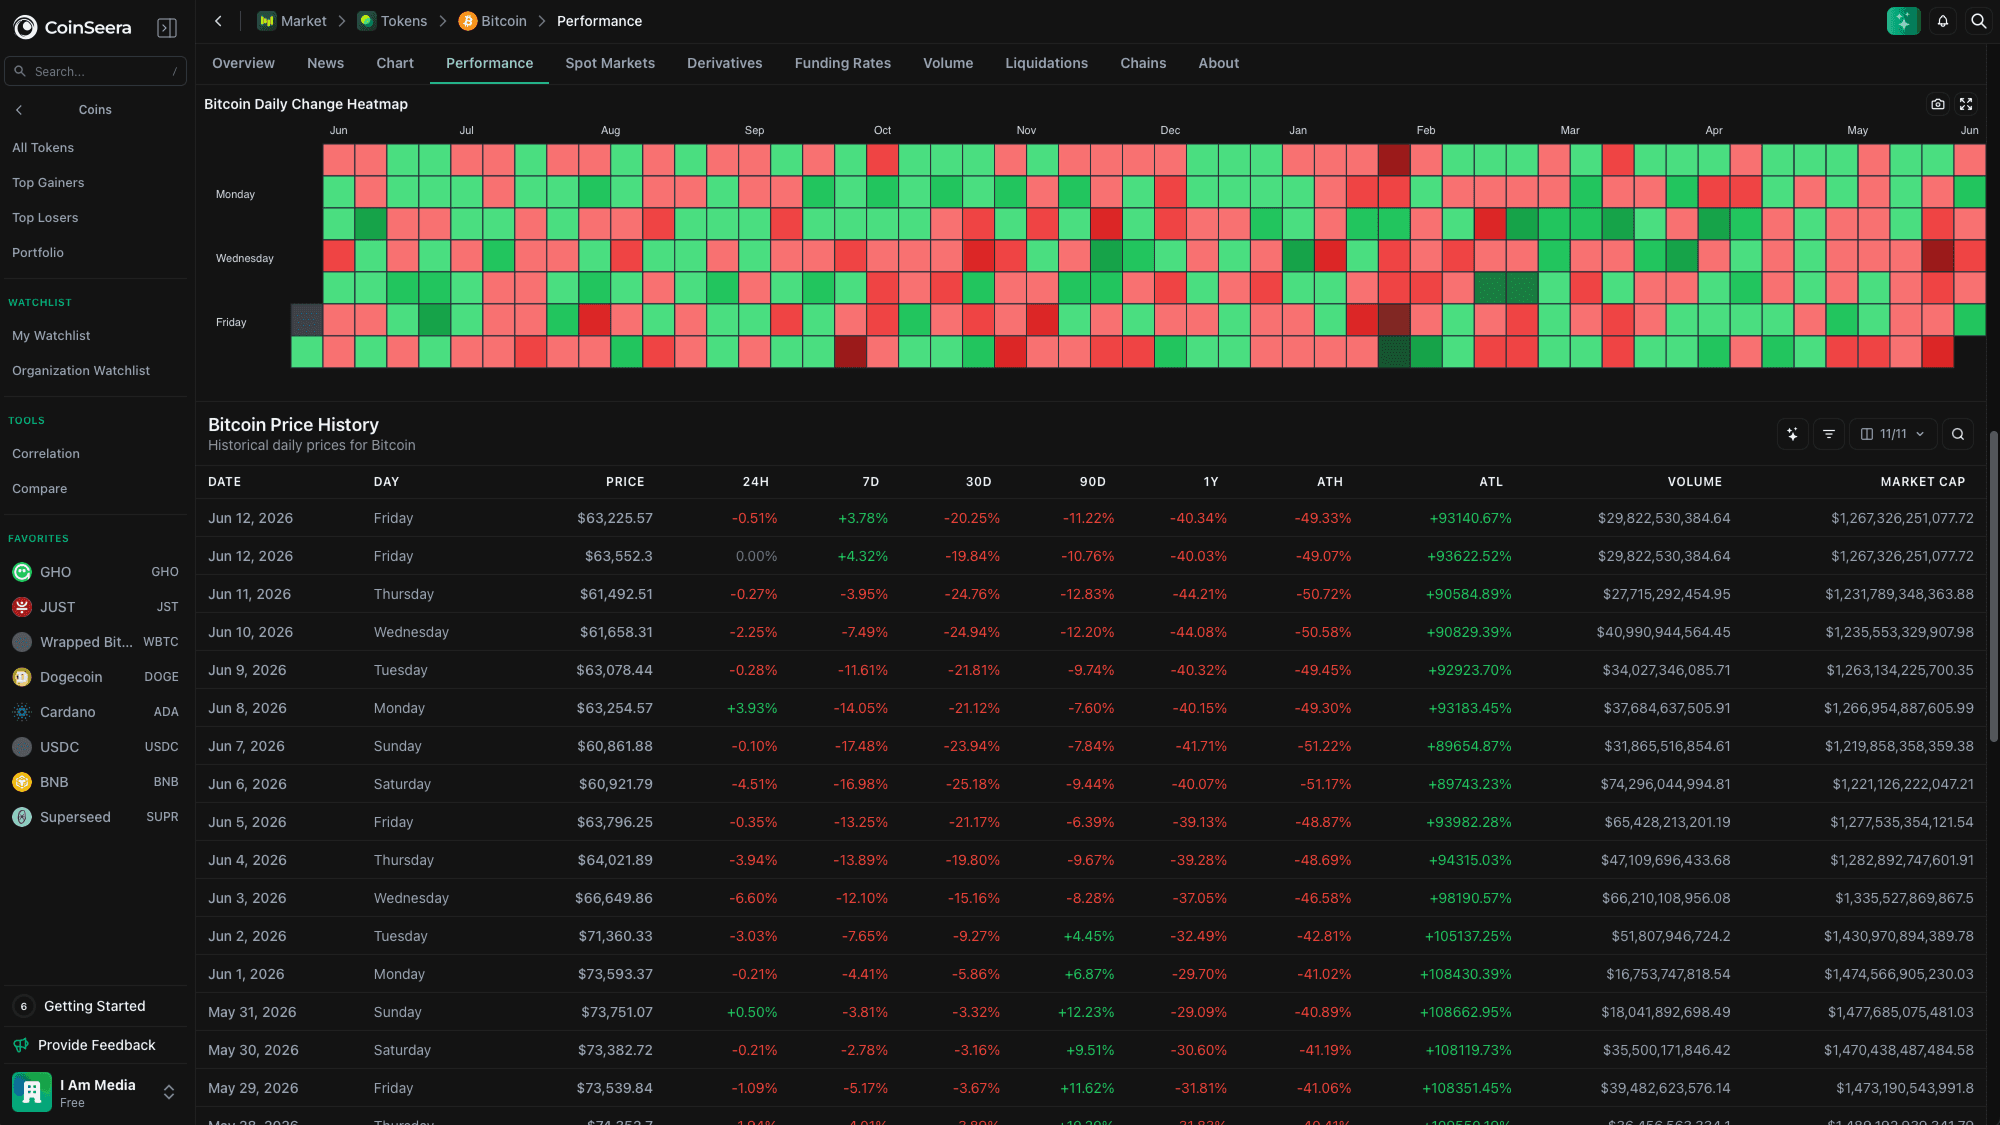
Task: Go back using the top breadcrumb arrow
Action: [218, 21]
